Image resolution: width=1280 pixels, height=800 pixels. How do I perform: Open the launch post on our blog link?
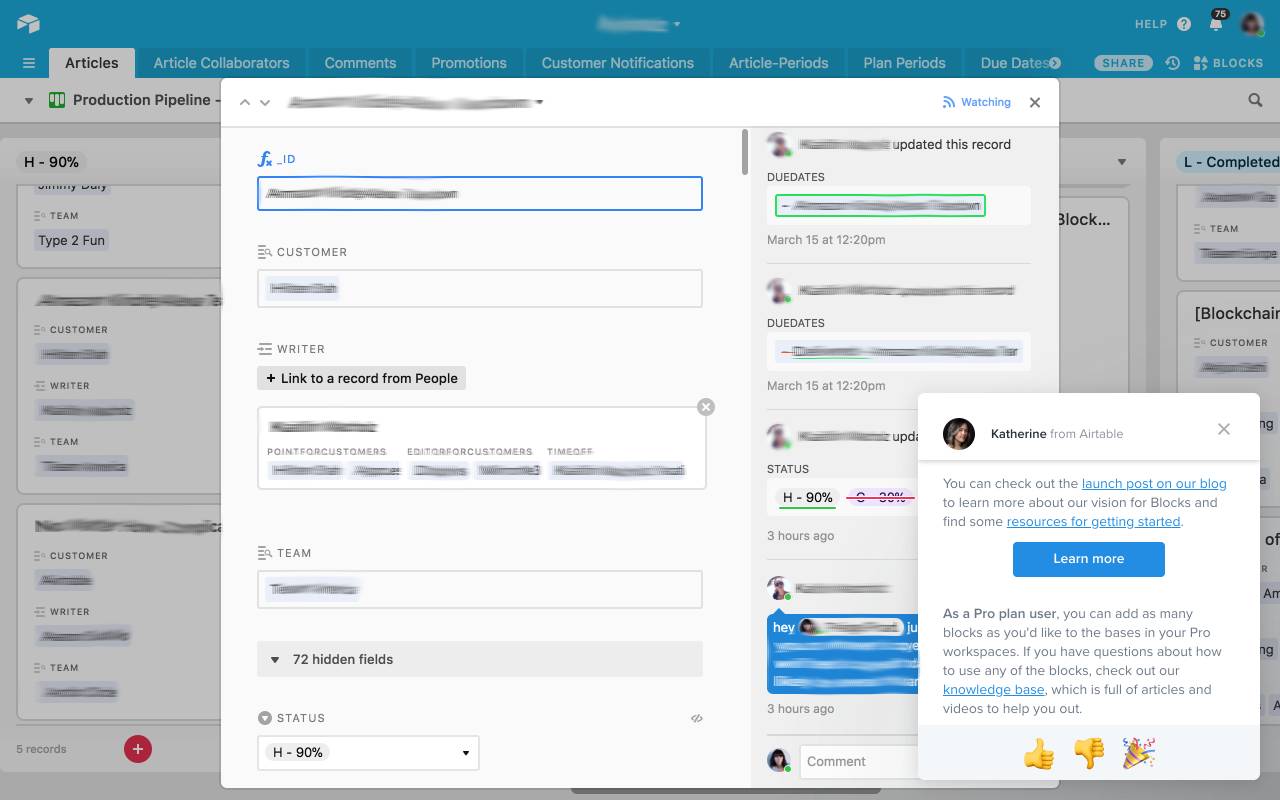[x=1154, y=483]
